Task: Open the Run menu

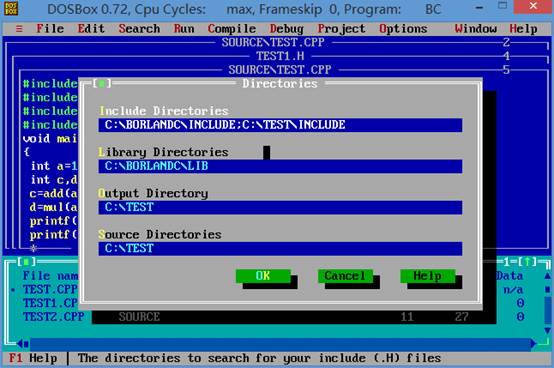Action: tap(184, 29)
